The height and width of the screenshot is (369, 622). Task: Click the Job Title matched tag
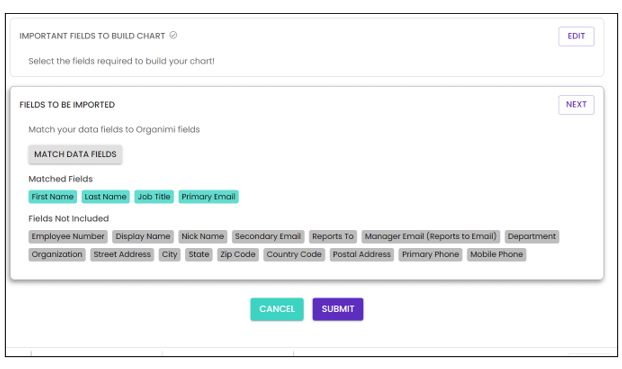click(154, 197)
